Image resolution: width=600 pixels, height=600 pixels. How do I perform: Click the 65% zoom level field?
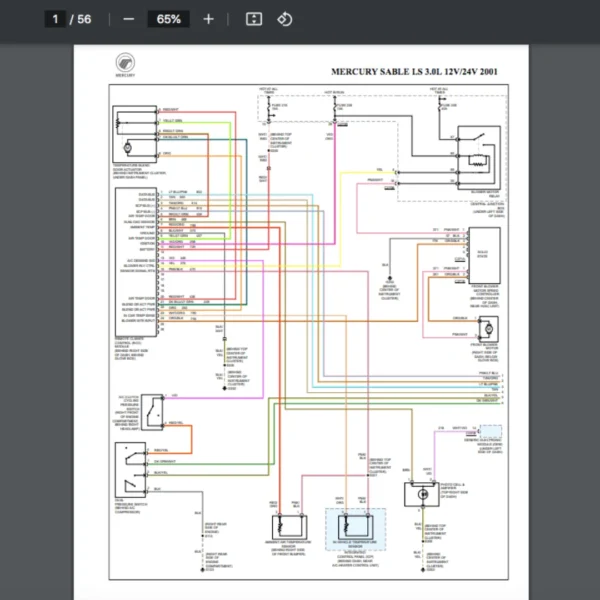click(168, 19)
